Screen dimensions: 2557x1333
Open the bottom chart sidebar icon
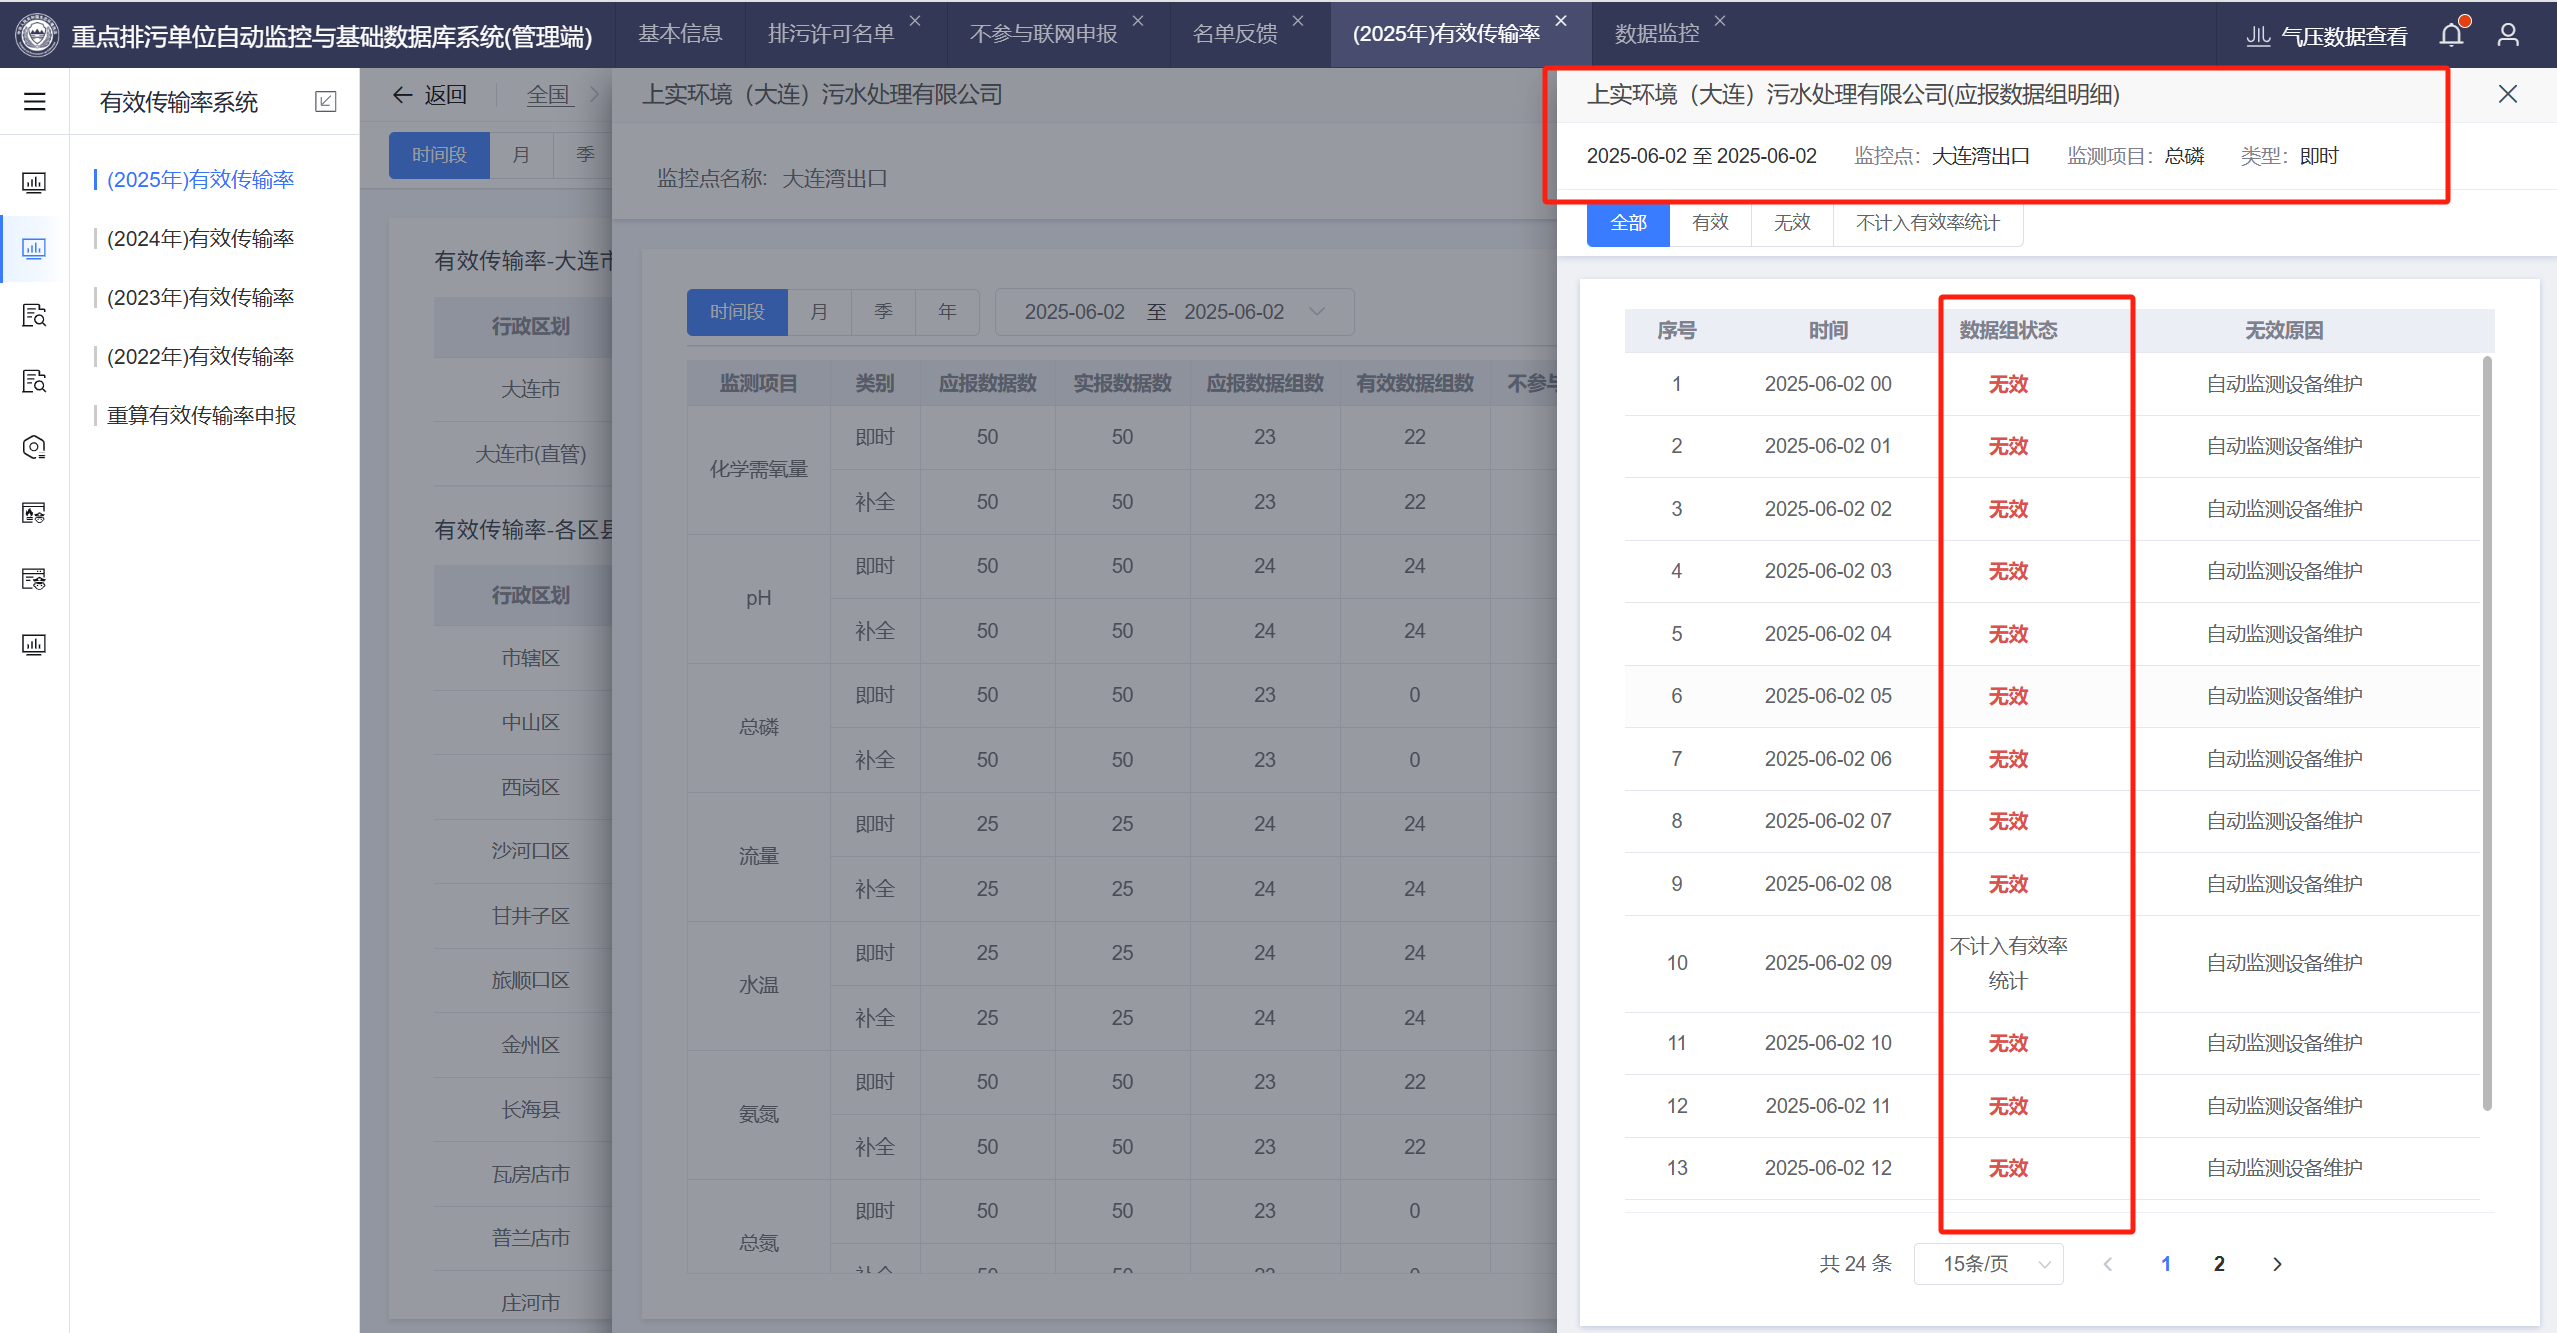click(x=34, y=645)
